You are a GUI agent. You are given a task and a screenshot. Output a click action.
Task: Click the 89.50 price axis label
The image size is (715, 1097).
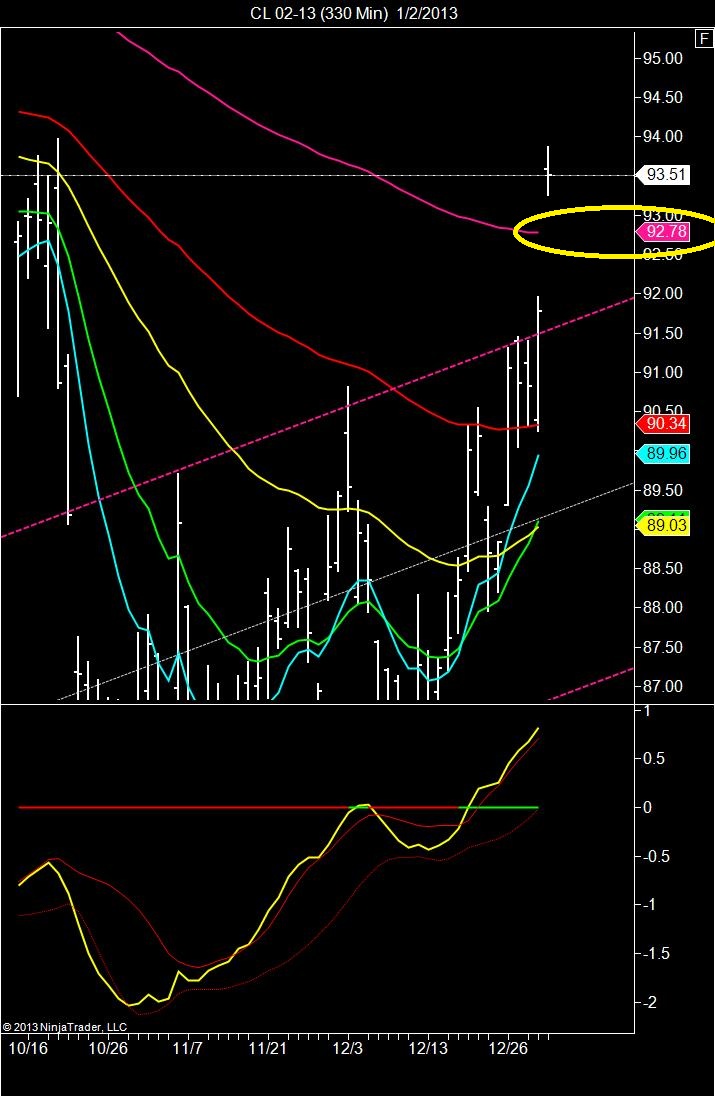pos(663,490)
